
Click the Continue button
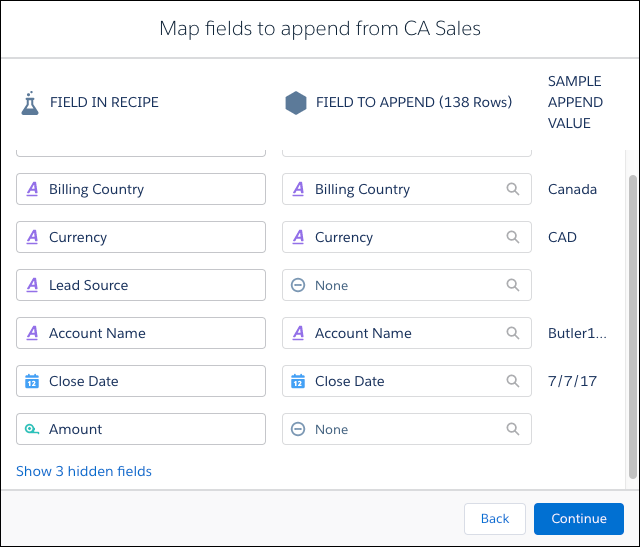pos(579,518)
